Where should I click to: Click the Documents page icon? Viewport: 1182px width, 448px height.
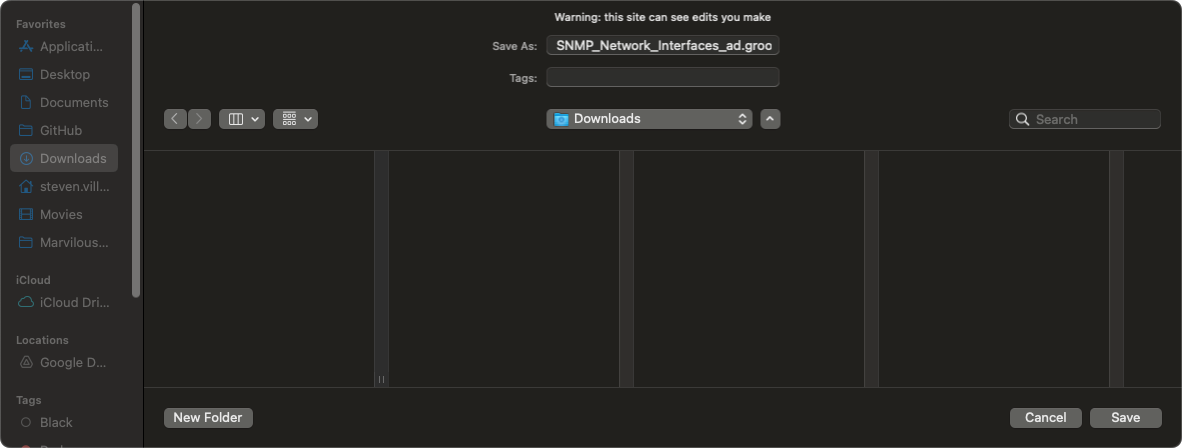[x=26, y=103]
